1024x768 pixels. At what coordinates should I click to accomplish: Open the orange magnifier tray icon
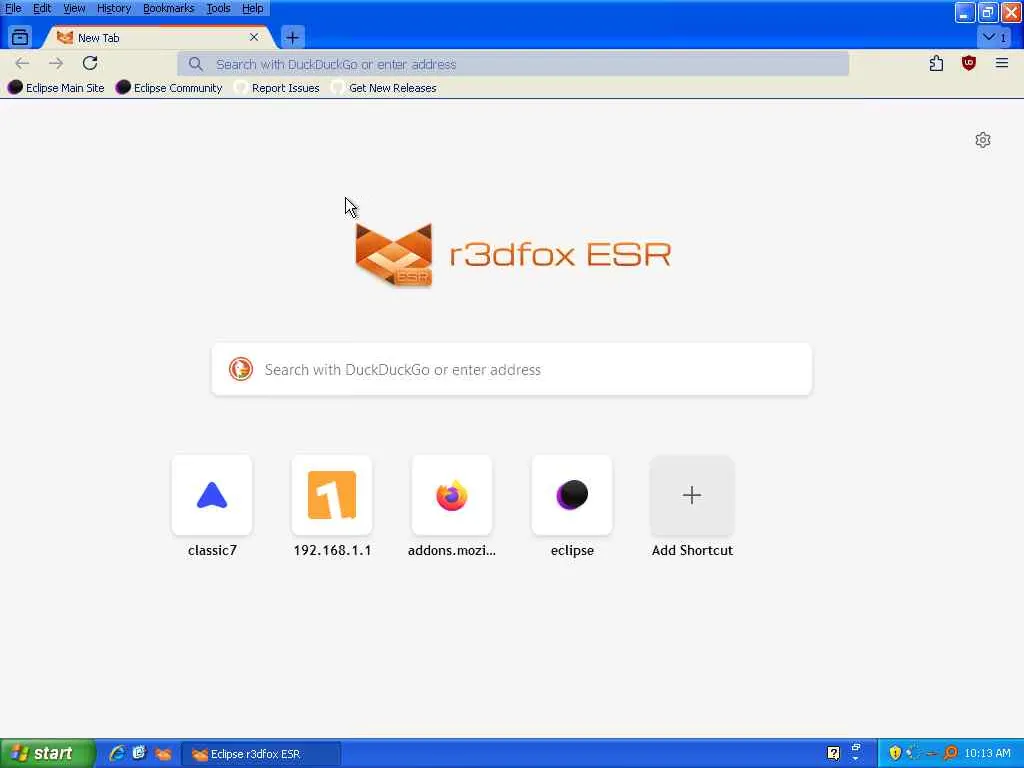950,753
